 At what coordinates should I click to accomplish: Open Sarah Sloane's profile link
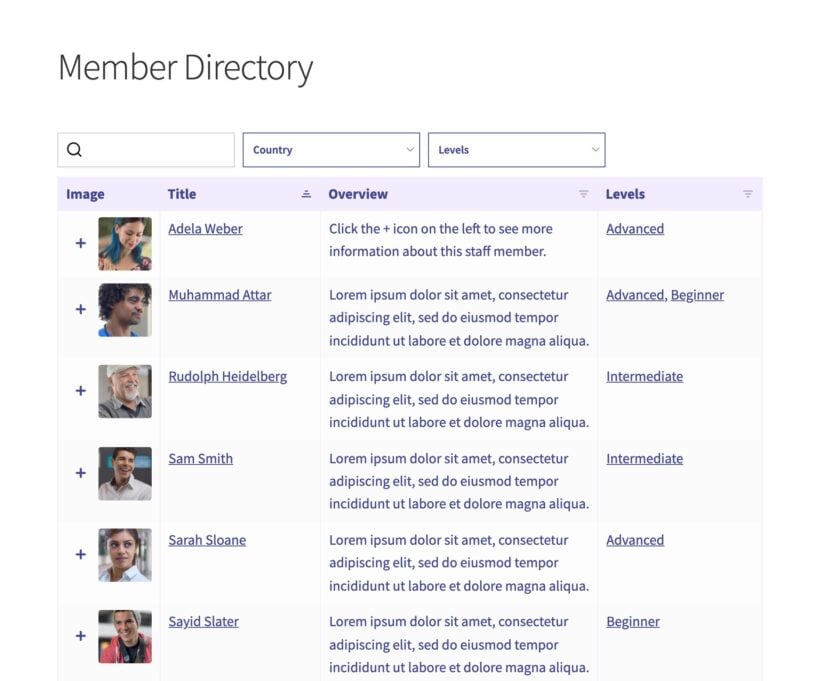point(207,540)
